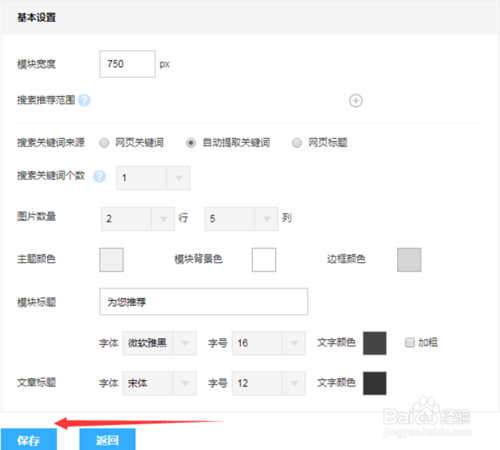The width and height of the screenshot is (500, 450).
Task: Enable the 加粗 bold checkbox
Action: coord(410,342)
